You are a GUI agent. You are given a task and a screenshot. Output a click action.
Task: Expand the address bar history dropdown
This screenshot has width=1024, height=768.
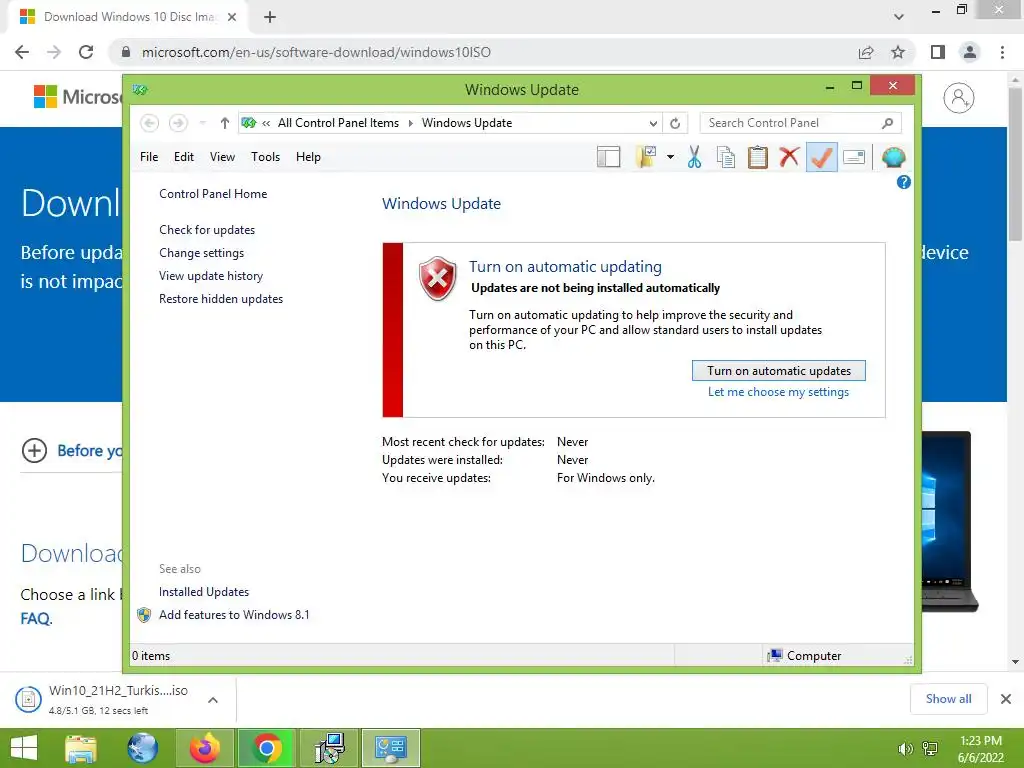click(653, 123)
